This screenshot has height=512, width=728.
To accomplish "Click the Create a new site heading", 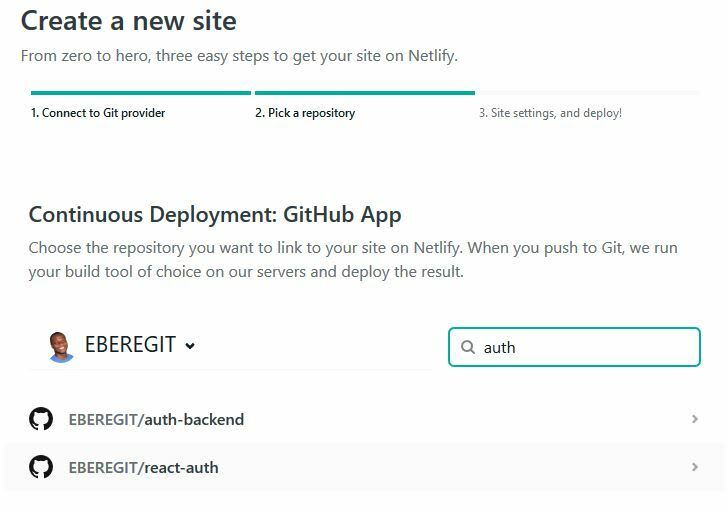I will point(129,21).
